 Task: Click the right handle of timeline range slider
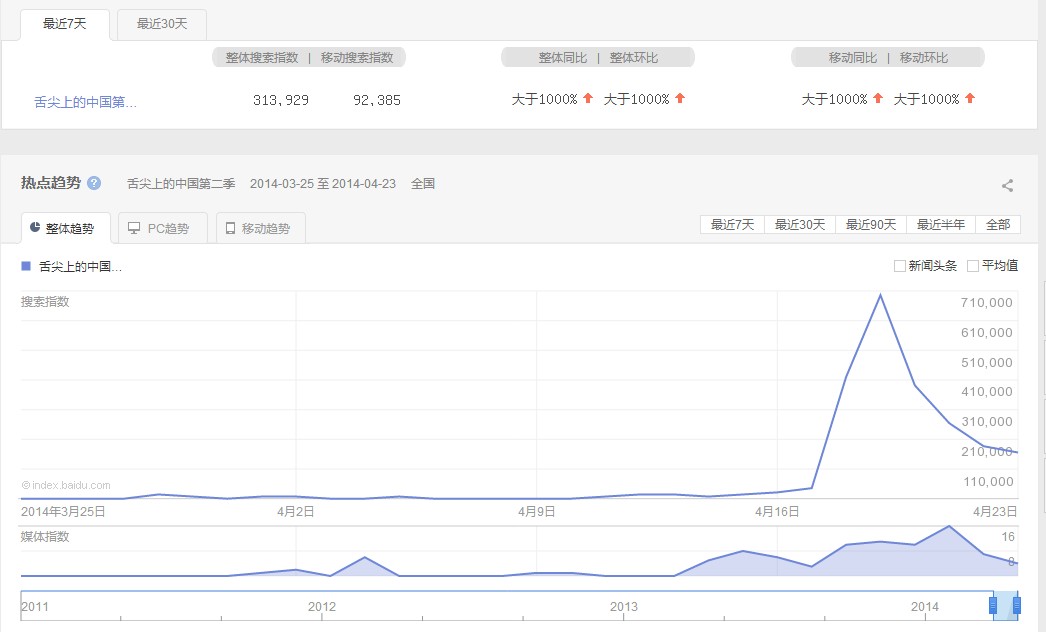tap(1017, 605)
